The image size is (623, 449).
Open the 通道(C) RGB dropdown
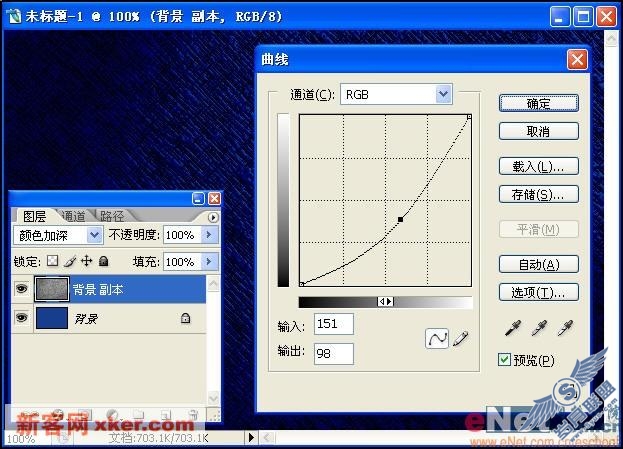(443, 95)
